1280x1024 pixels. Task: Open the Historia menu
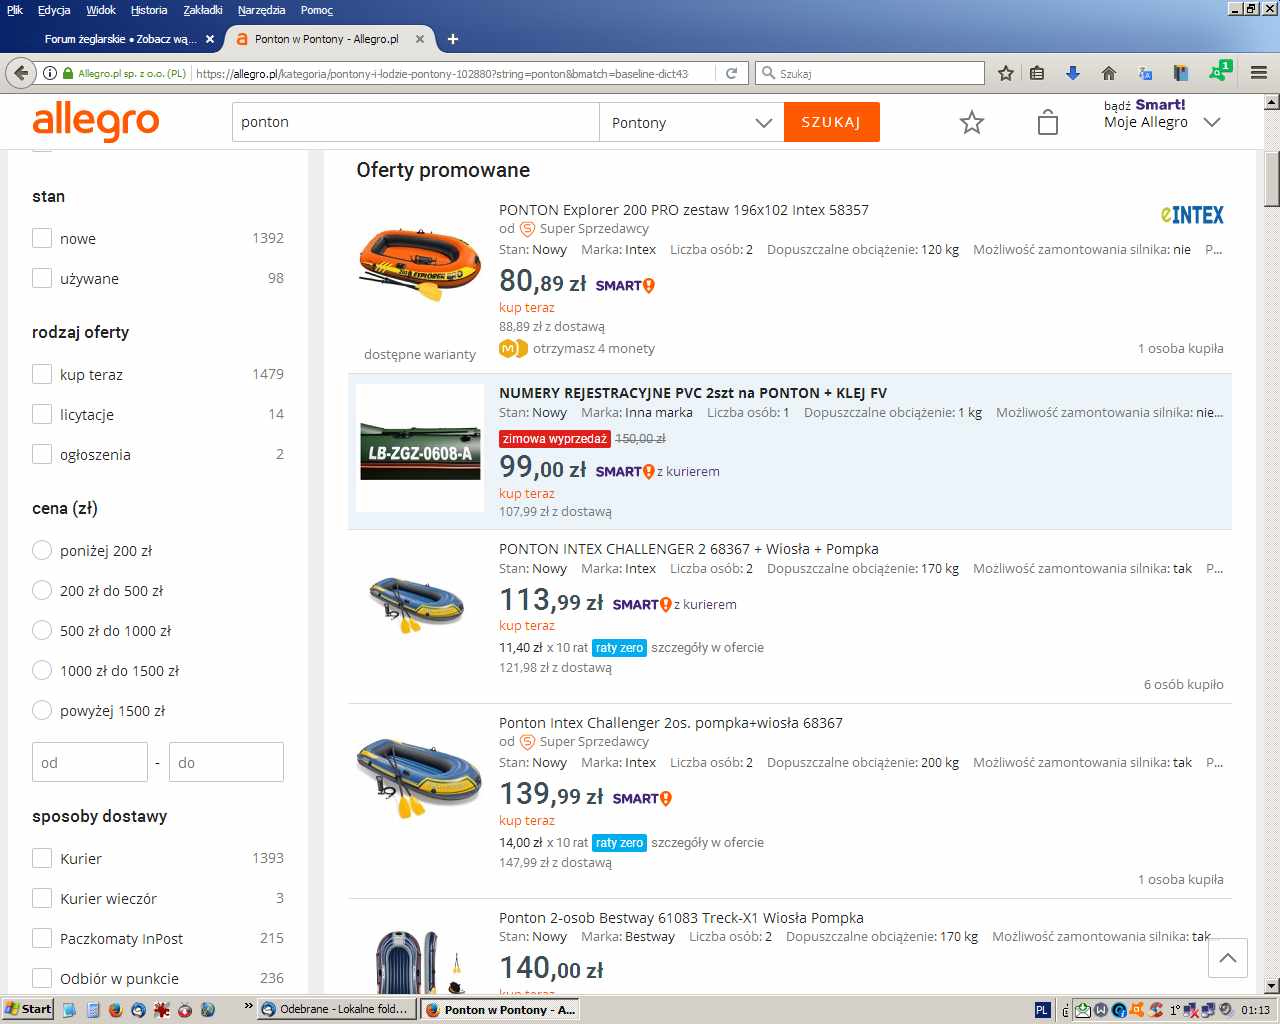[x=149, y=10]
